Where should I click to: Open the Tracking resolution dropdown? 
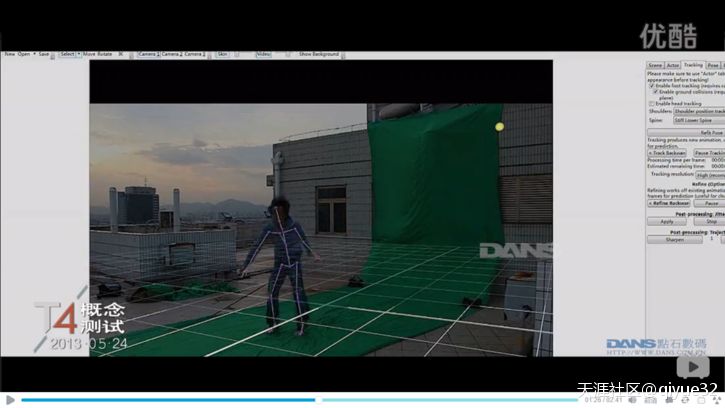click(x=709, y=174)
